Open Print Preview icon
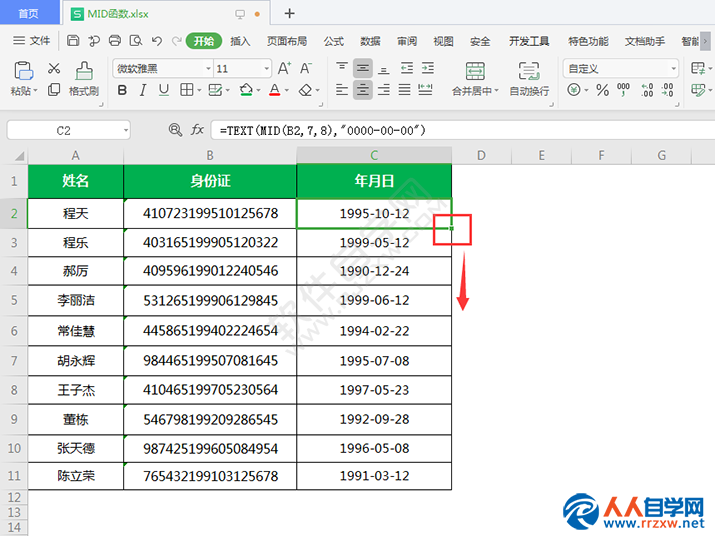 [136, 41]
